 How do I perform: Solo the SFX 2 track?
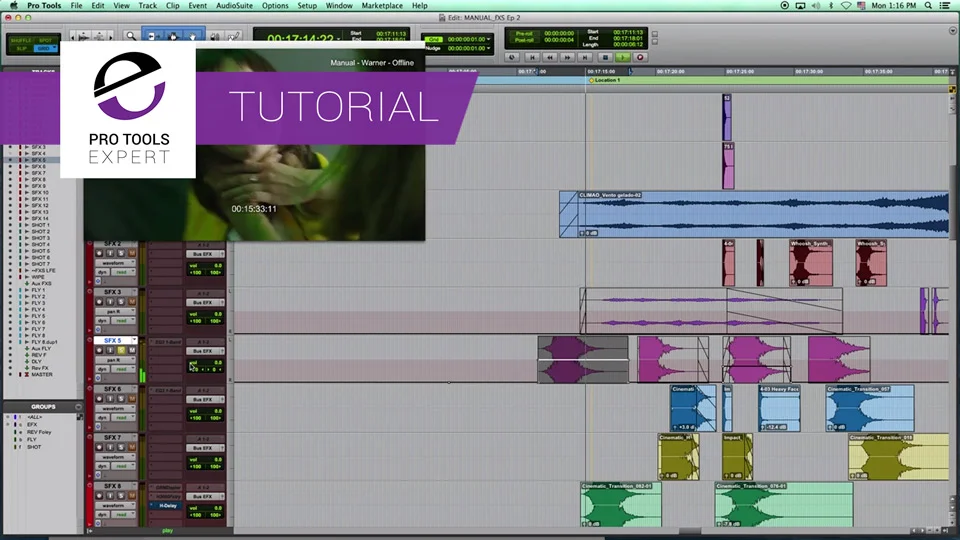coord(121,253)
